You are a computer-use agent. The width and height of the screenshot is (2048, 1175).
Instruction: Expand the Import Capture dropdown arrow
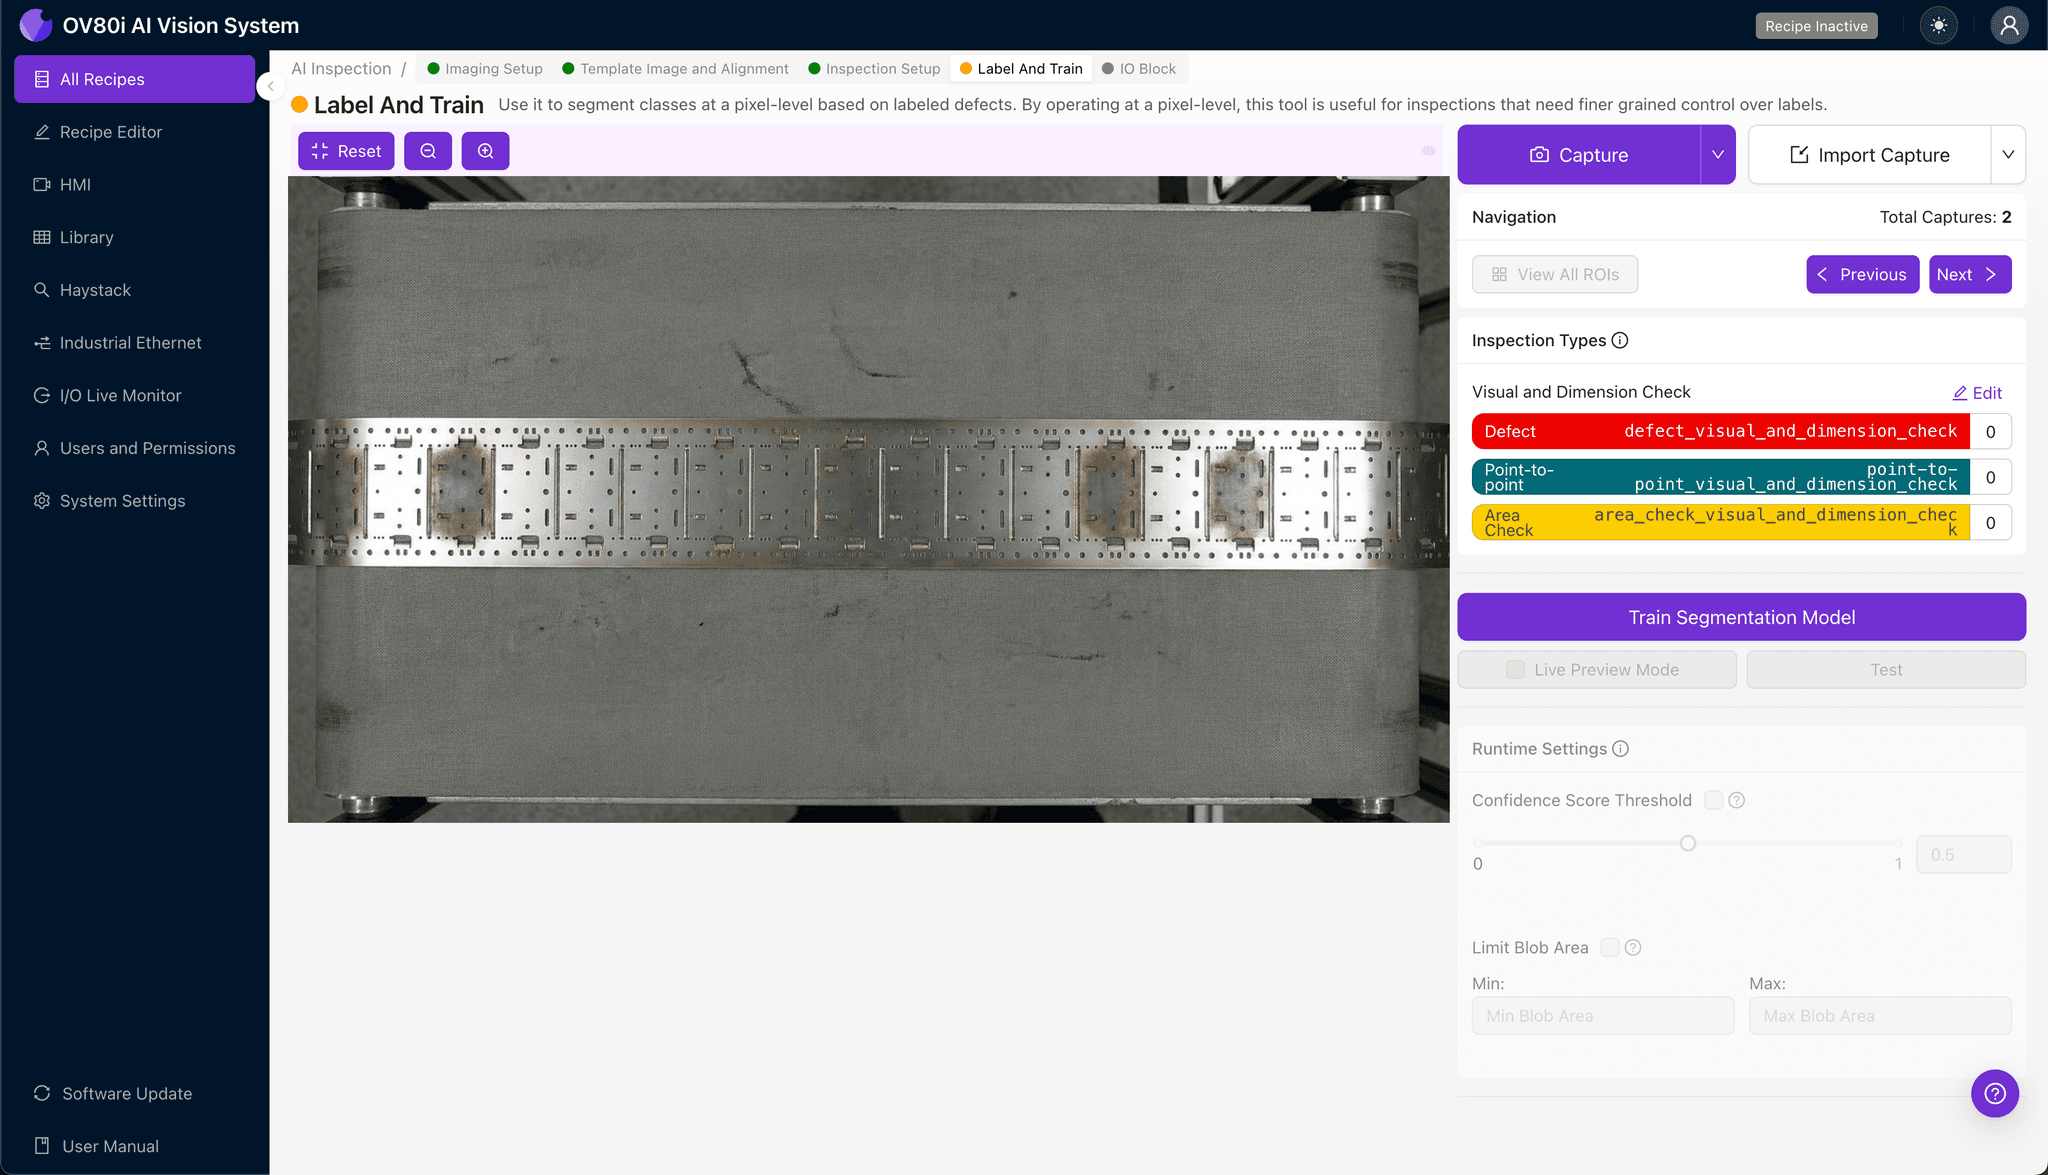(x=2007, y=155)
